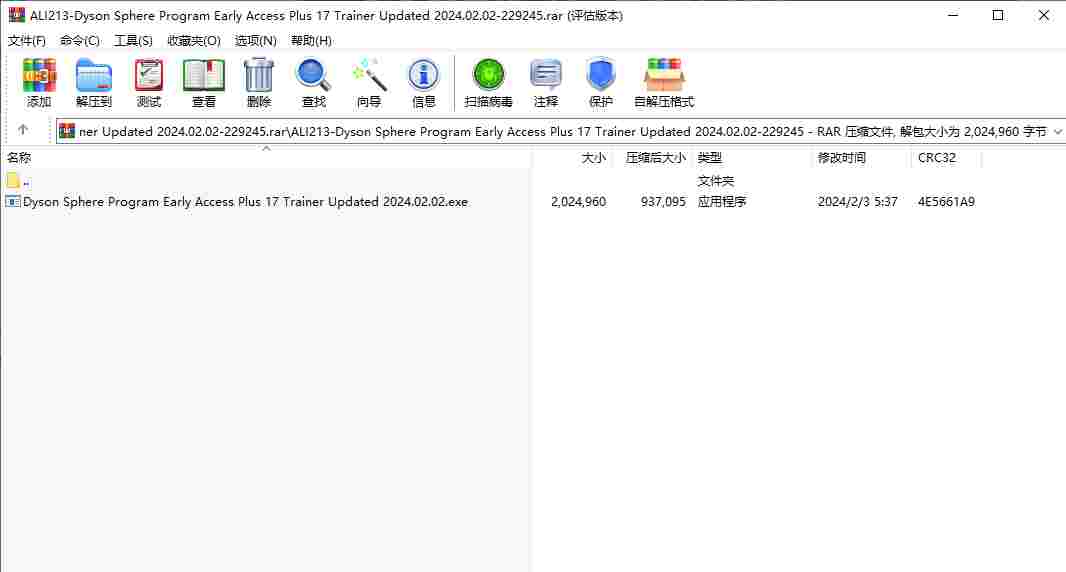1066x572 pixels.
Task: Click the Delete (删除) trash icon
Action: tap(259, 83)
